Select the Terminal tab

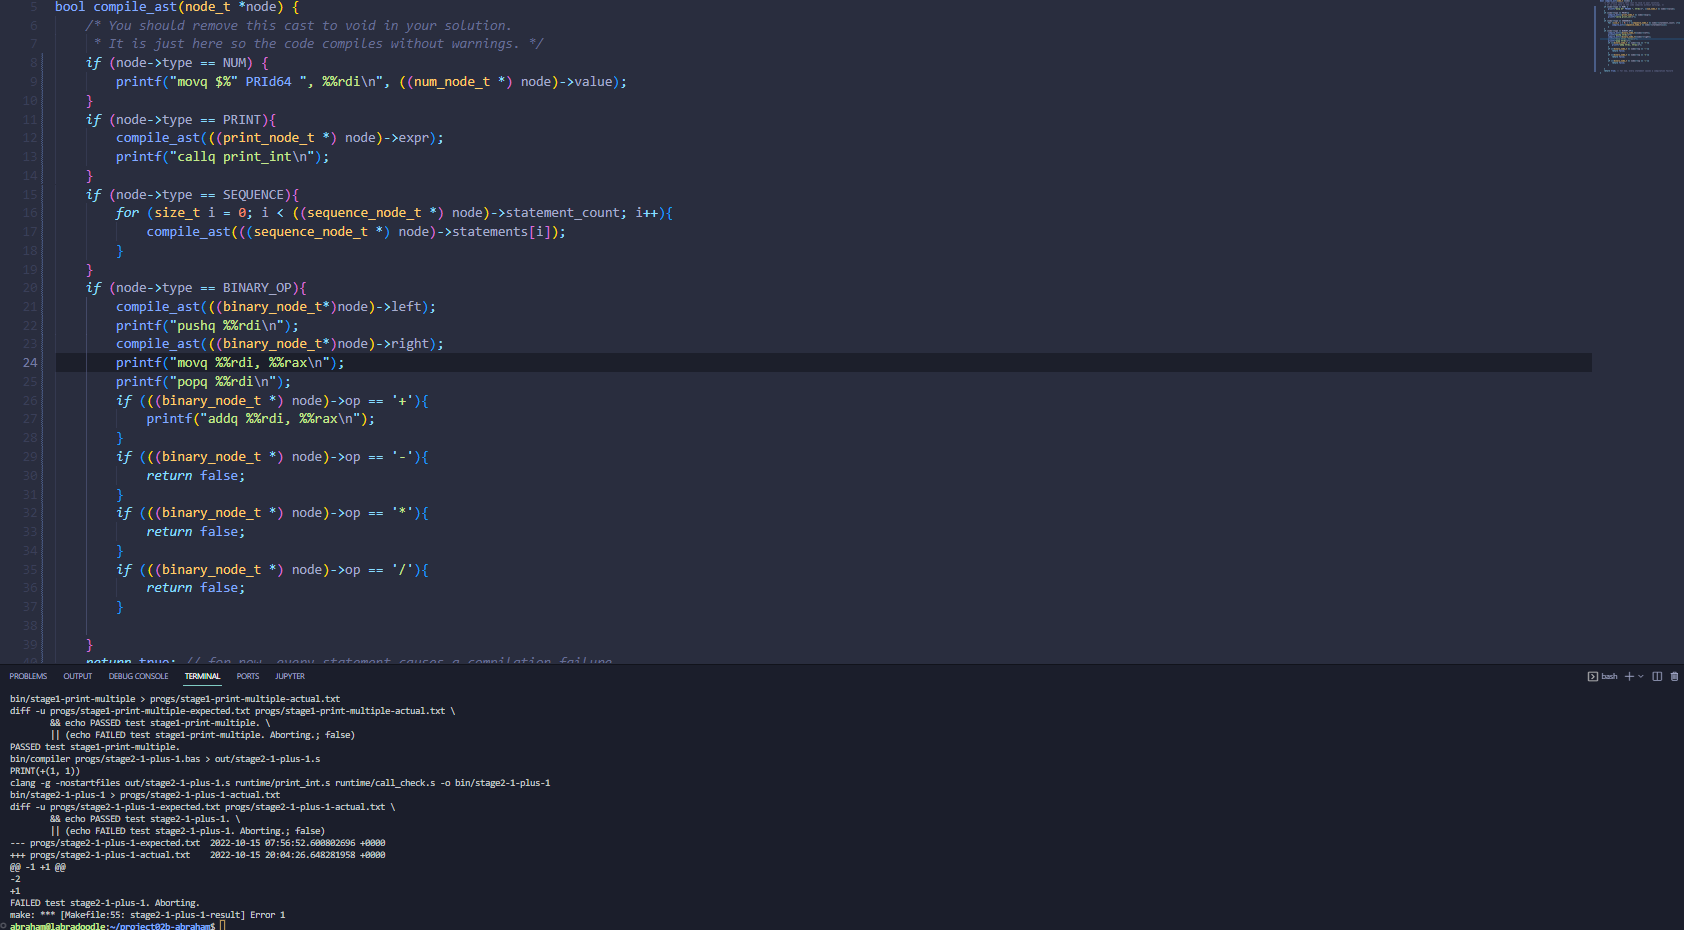(202, 677)
